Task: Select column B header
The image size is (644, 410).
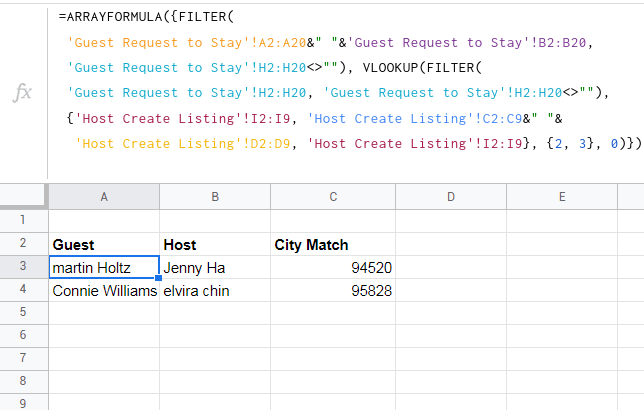Action: point(215,197)
